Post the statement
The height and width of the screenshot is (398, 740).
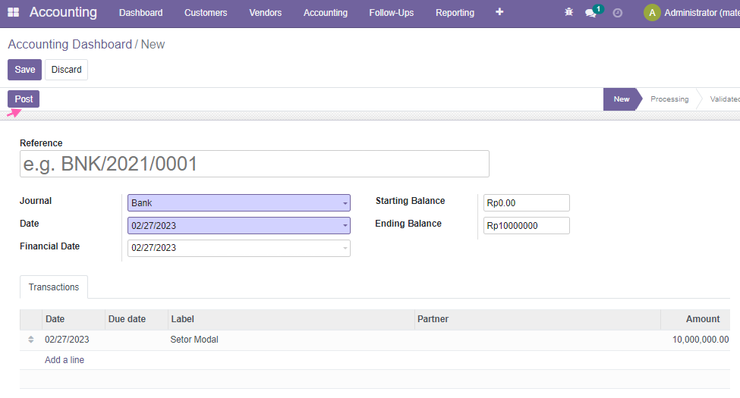click(24, 99)
